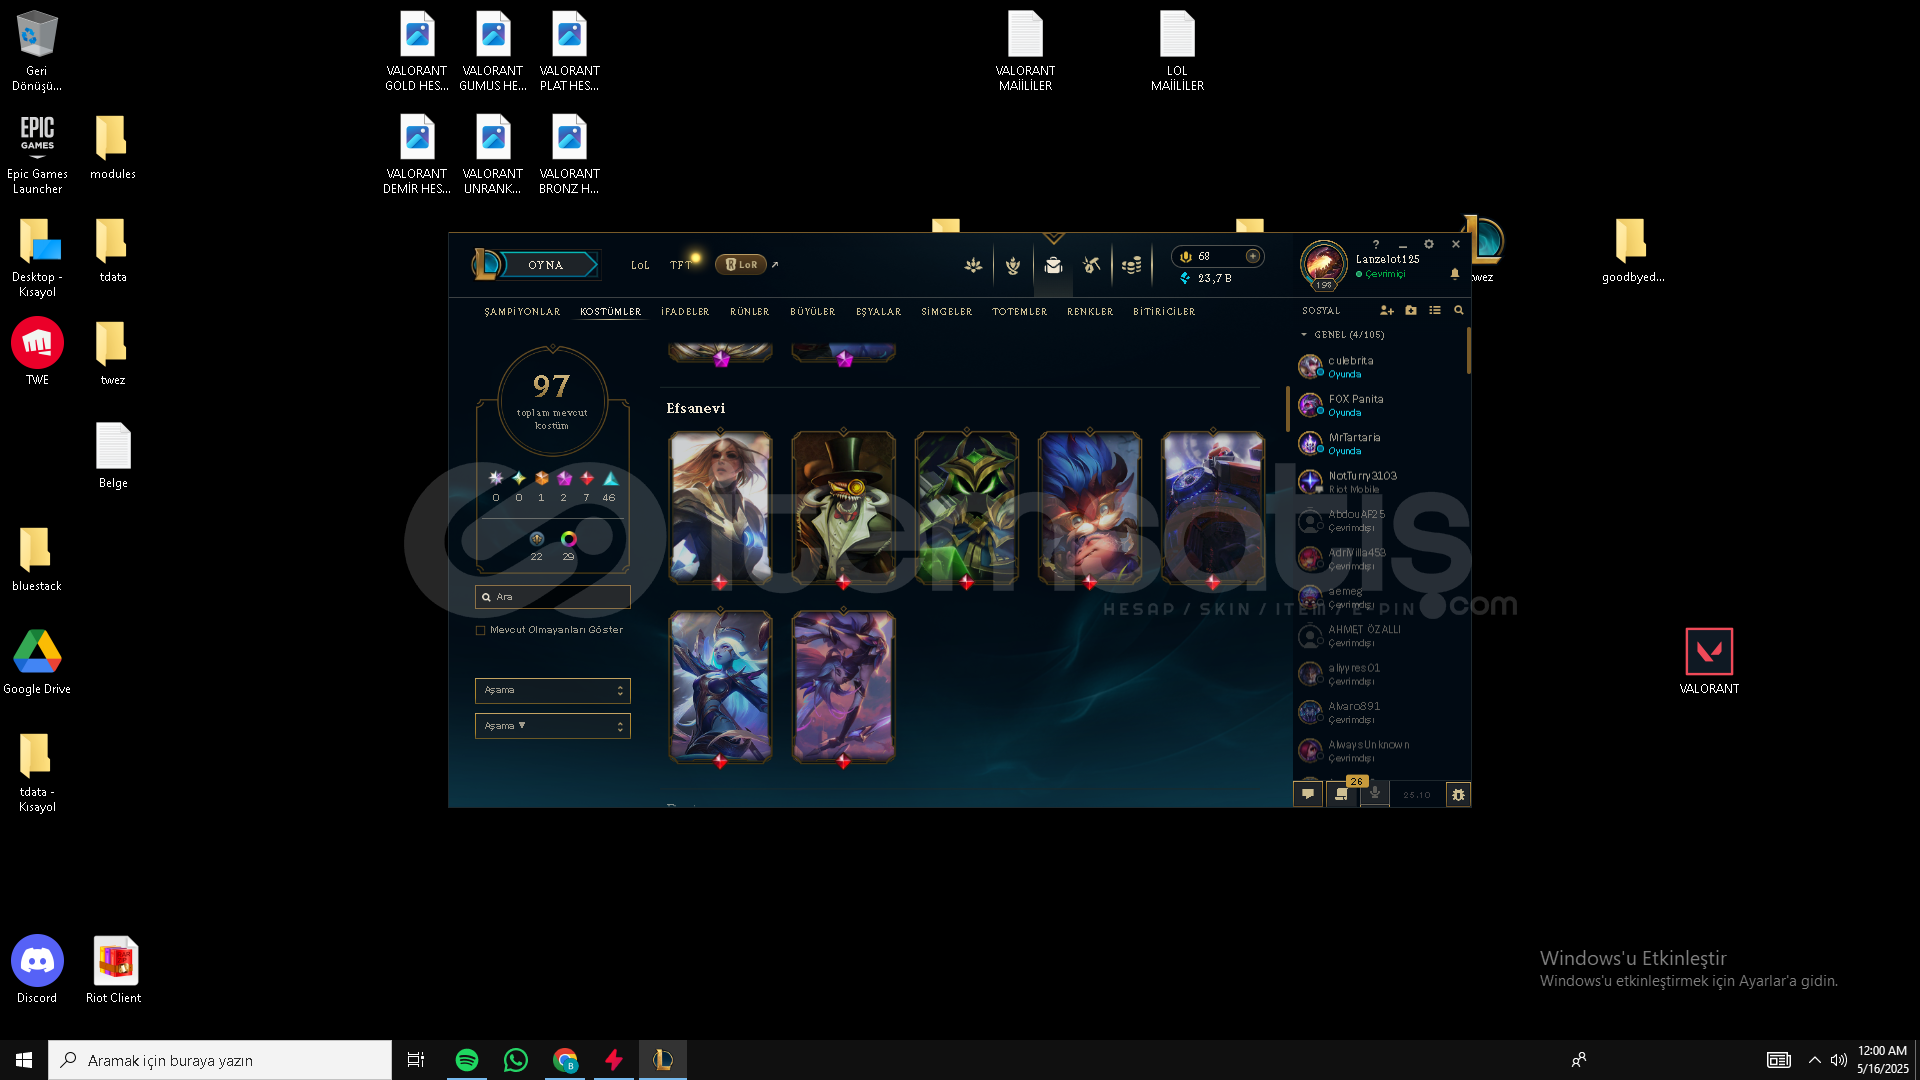Image resolution: width=1920 pixels, height=1080 pixels.
Task: Click the OYNA play button
Action: point(548,265)
